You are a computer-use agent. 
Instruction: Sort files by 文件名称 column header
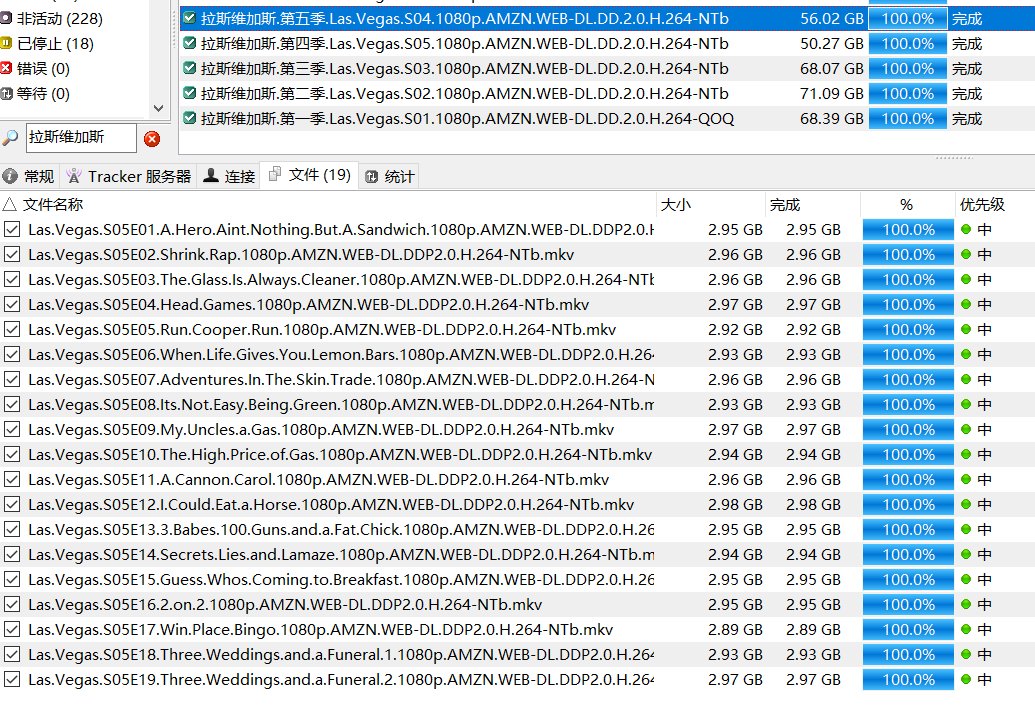54,204
